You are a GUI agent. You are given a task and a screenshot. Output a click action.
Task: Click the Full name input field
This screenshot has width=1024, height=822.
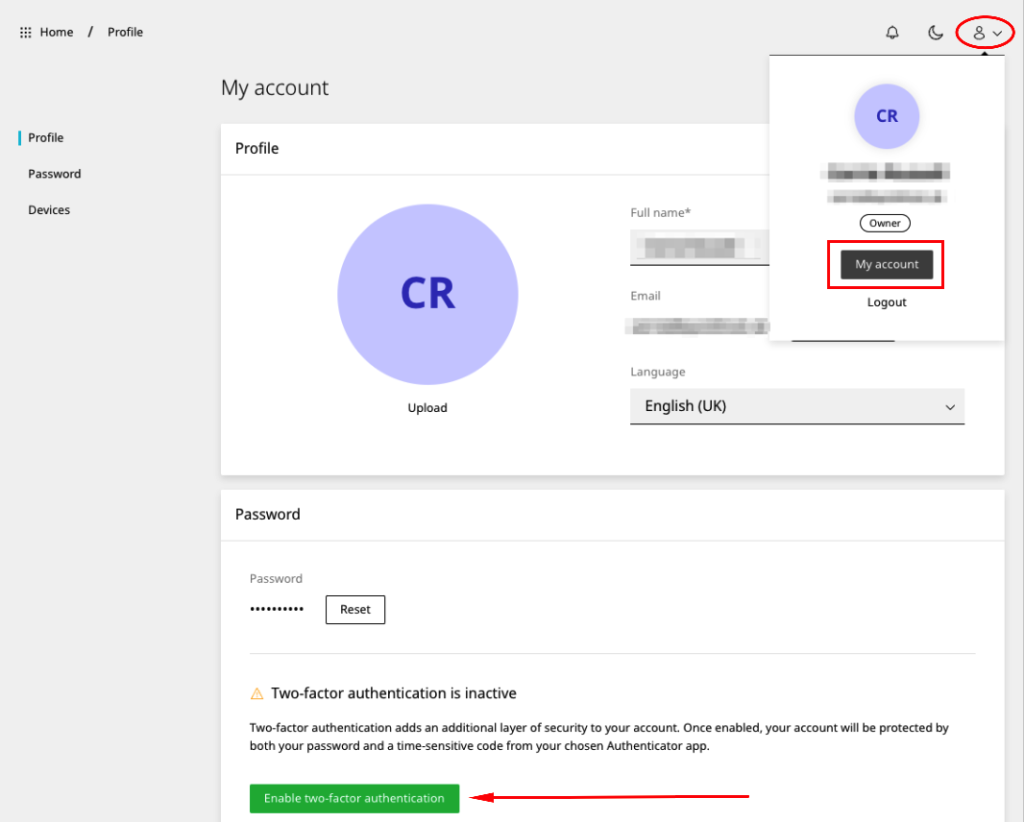pyautogui.click(x=699, y=247)
